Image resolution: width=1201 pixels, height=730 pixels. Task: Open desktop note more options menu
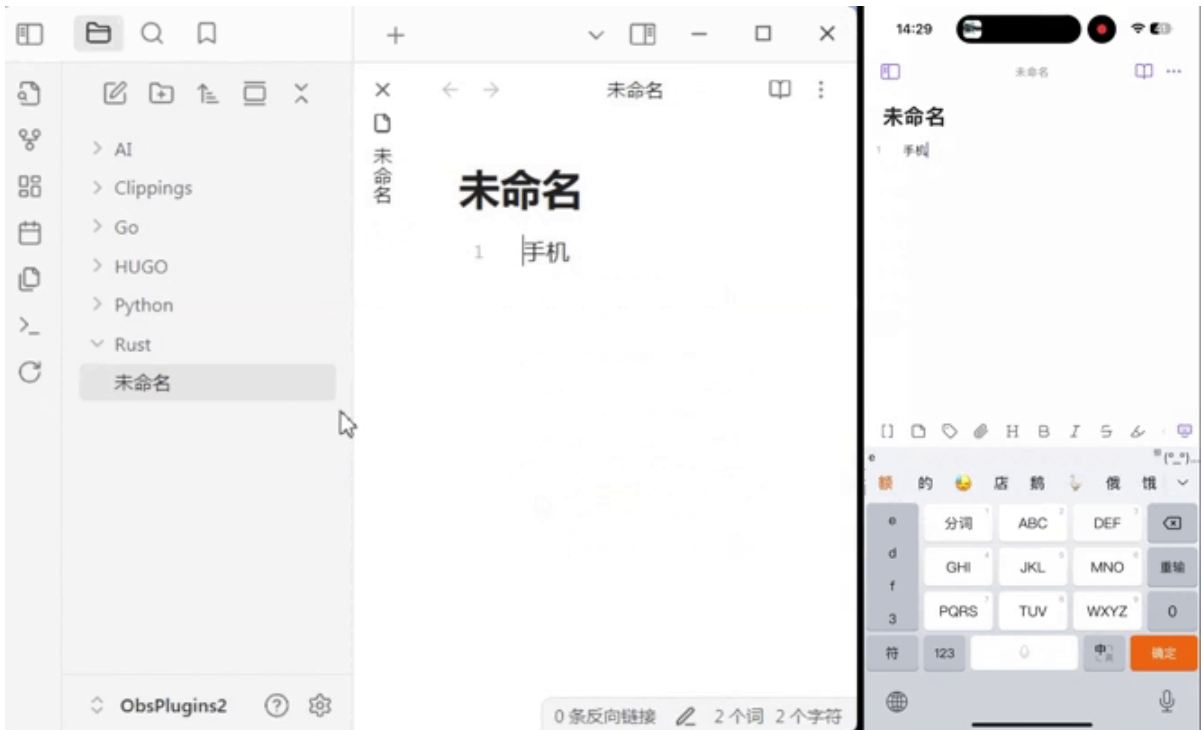point(820,90)
